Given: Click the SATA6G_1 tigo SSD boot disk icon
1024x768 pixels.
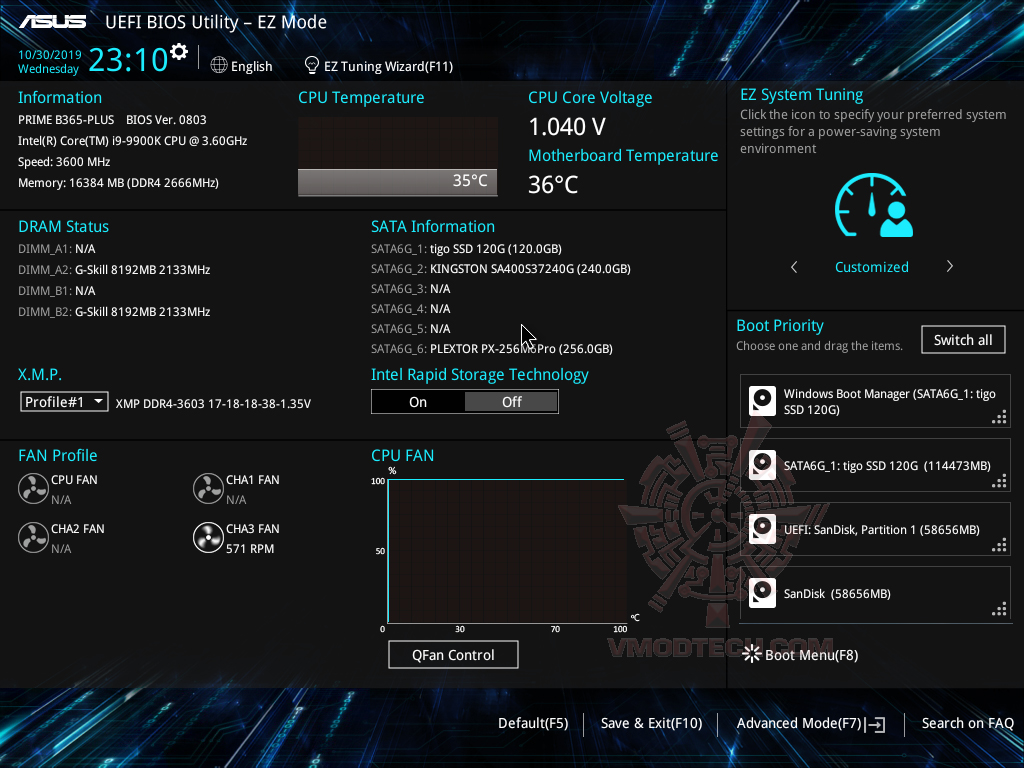Looking at the screenshot, I should (762, 465).
